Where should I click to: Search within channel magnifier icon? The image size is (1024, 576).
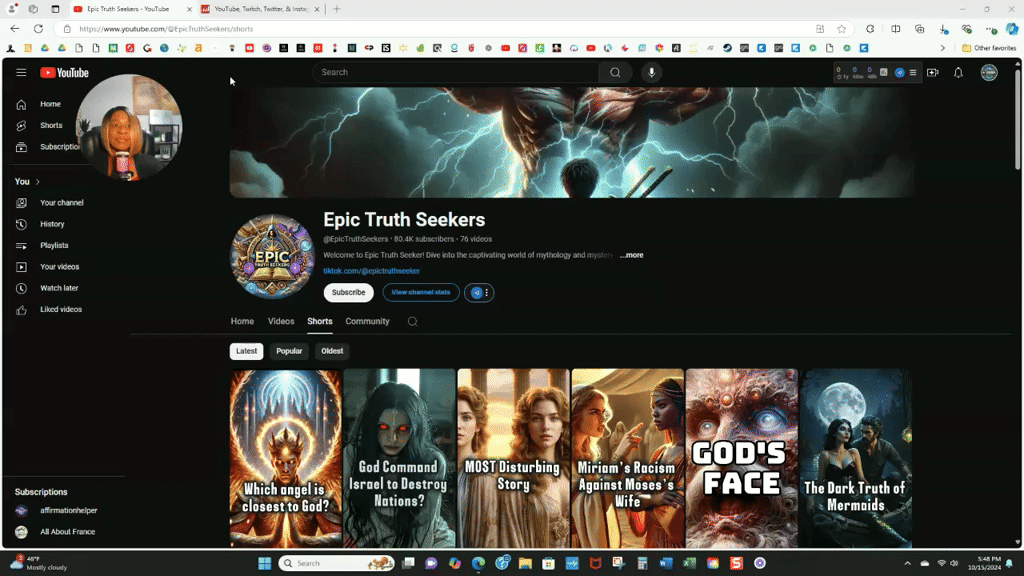coord(413,321)
